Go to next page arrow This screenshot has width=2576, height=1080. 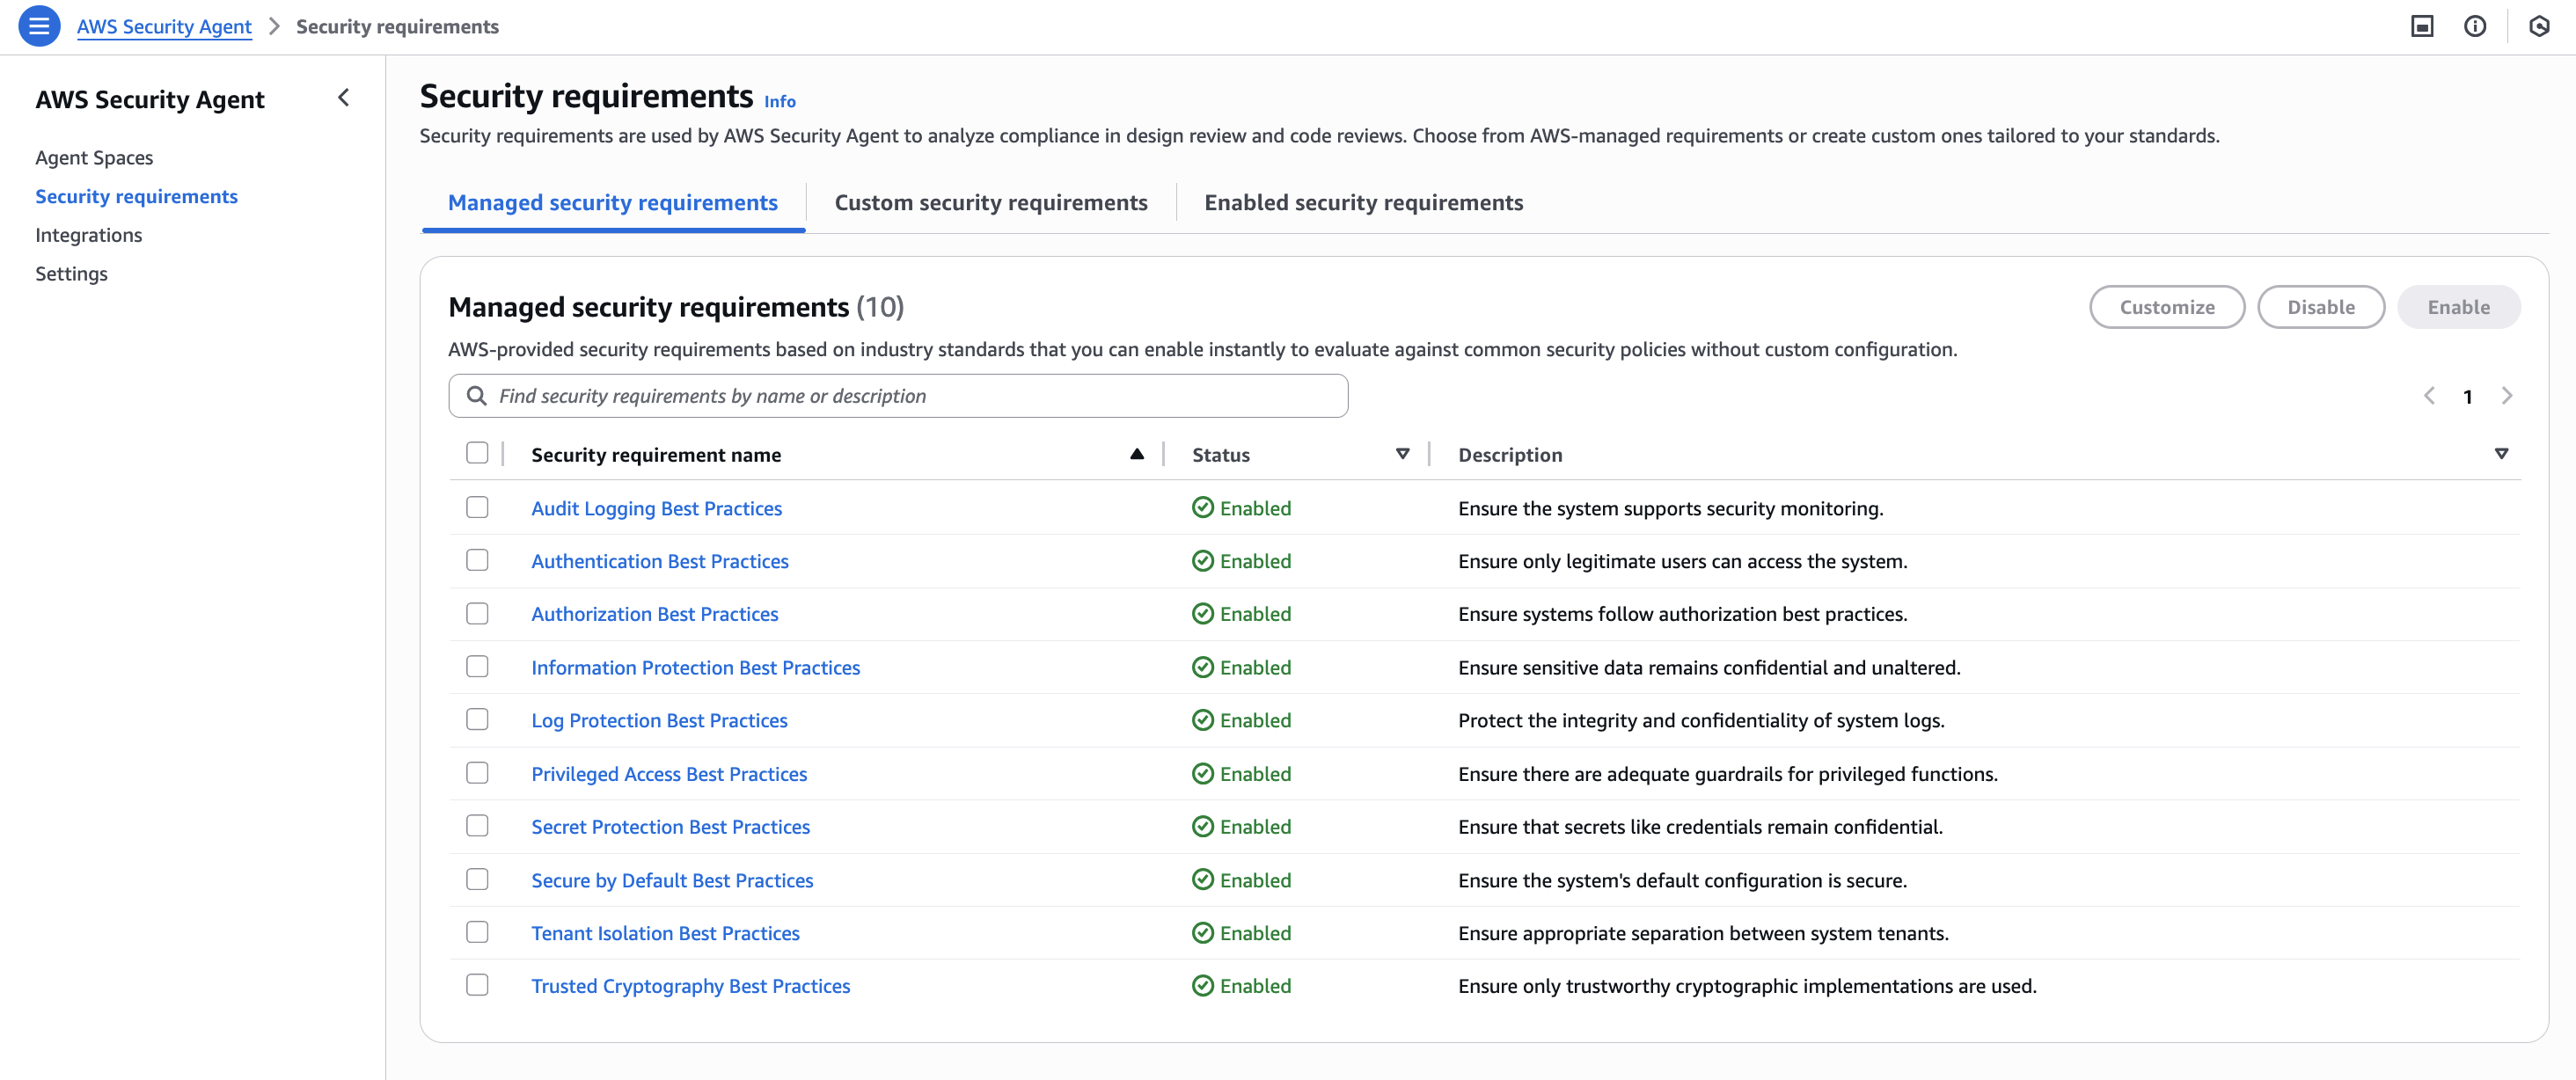pos(2506,396)
